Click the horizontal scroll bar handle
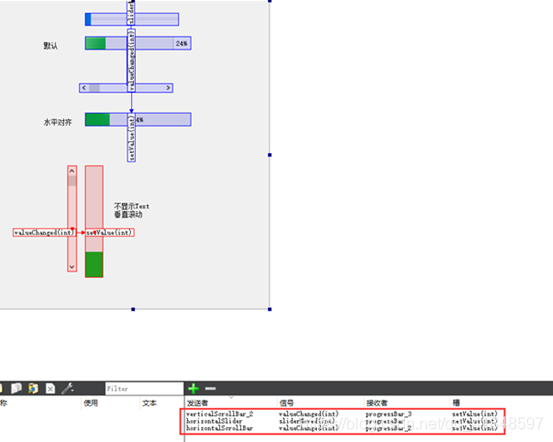Image resolution: width=553 pixels, height=442 pixels. point(94,88)
